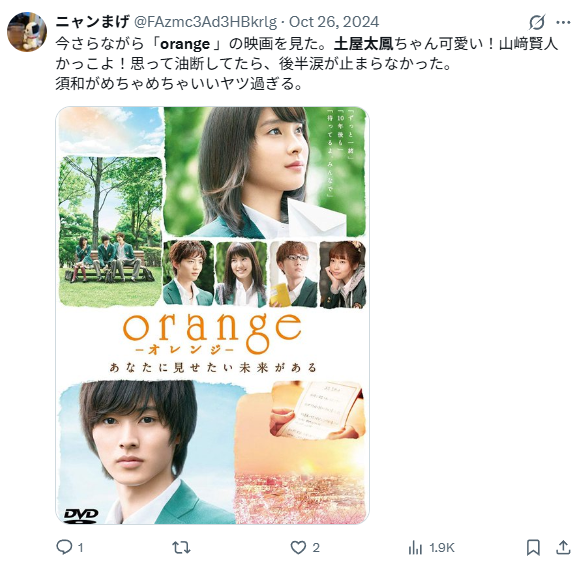Click the display name ニャンまげ
This screenshot has height=566, width=574.
(x=92, y=22)
